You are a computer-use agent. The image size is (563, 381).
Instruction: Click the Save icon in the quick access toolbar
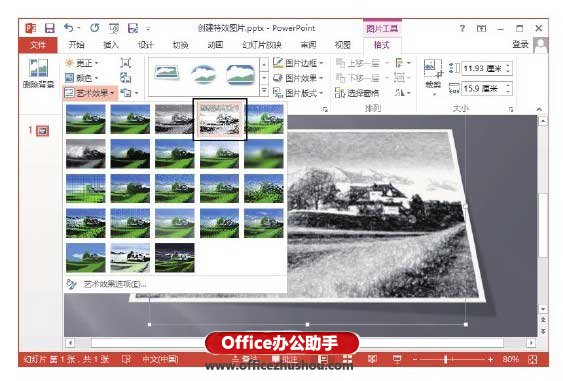[x=49, y=28]
